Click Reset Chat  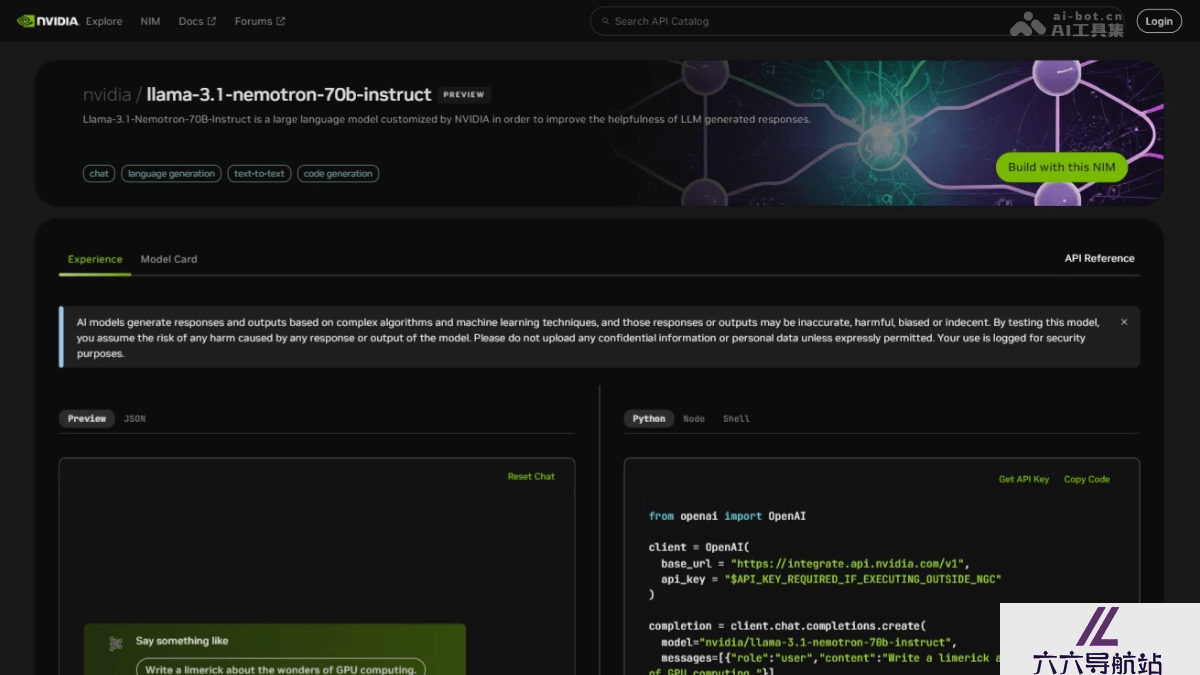[x=531, y=477]
